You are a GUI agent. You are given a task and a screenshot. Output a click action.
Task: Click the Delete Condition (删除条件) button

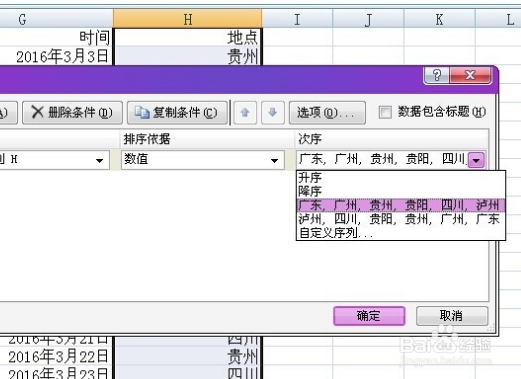(x=72, y=113)
